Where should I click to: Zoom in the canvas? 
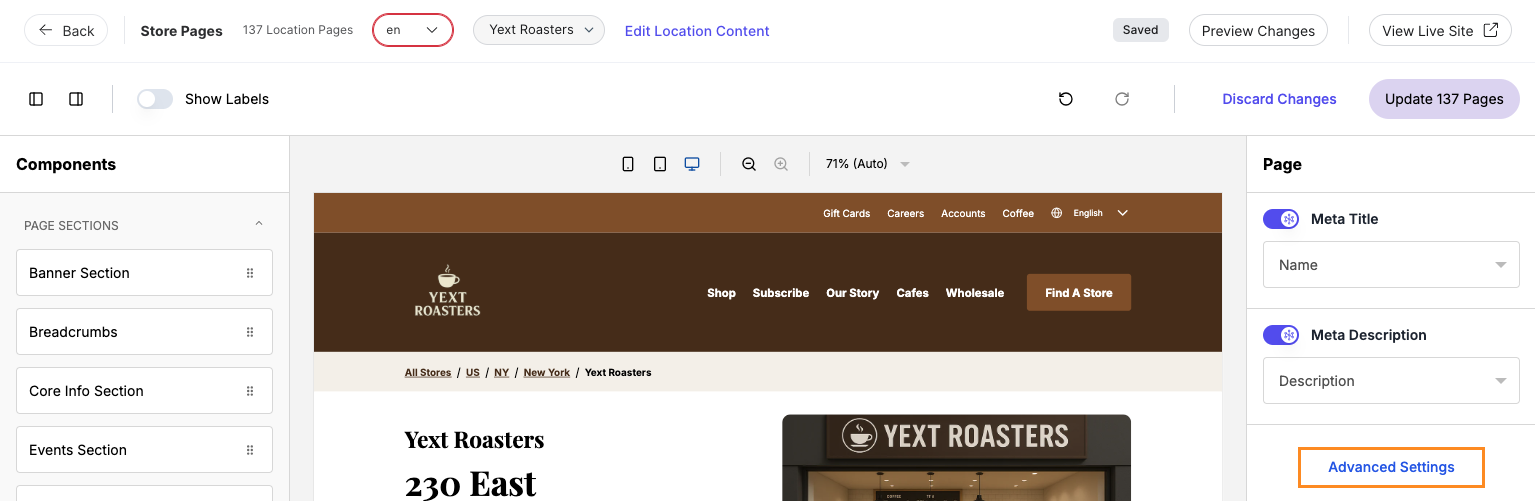click(x=781, y=164)
